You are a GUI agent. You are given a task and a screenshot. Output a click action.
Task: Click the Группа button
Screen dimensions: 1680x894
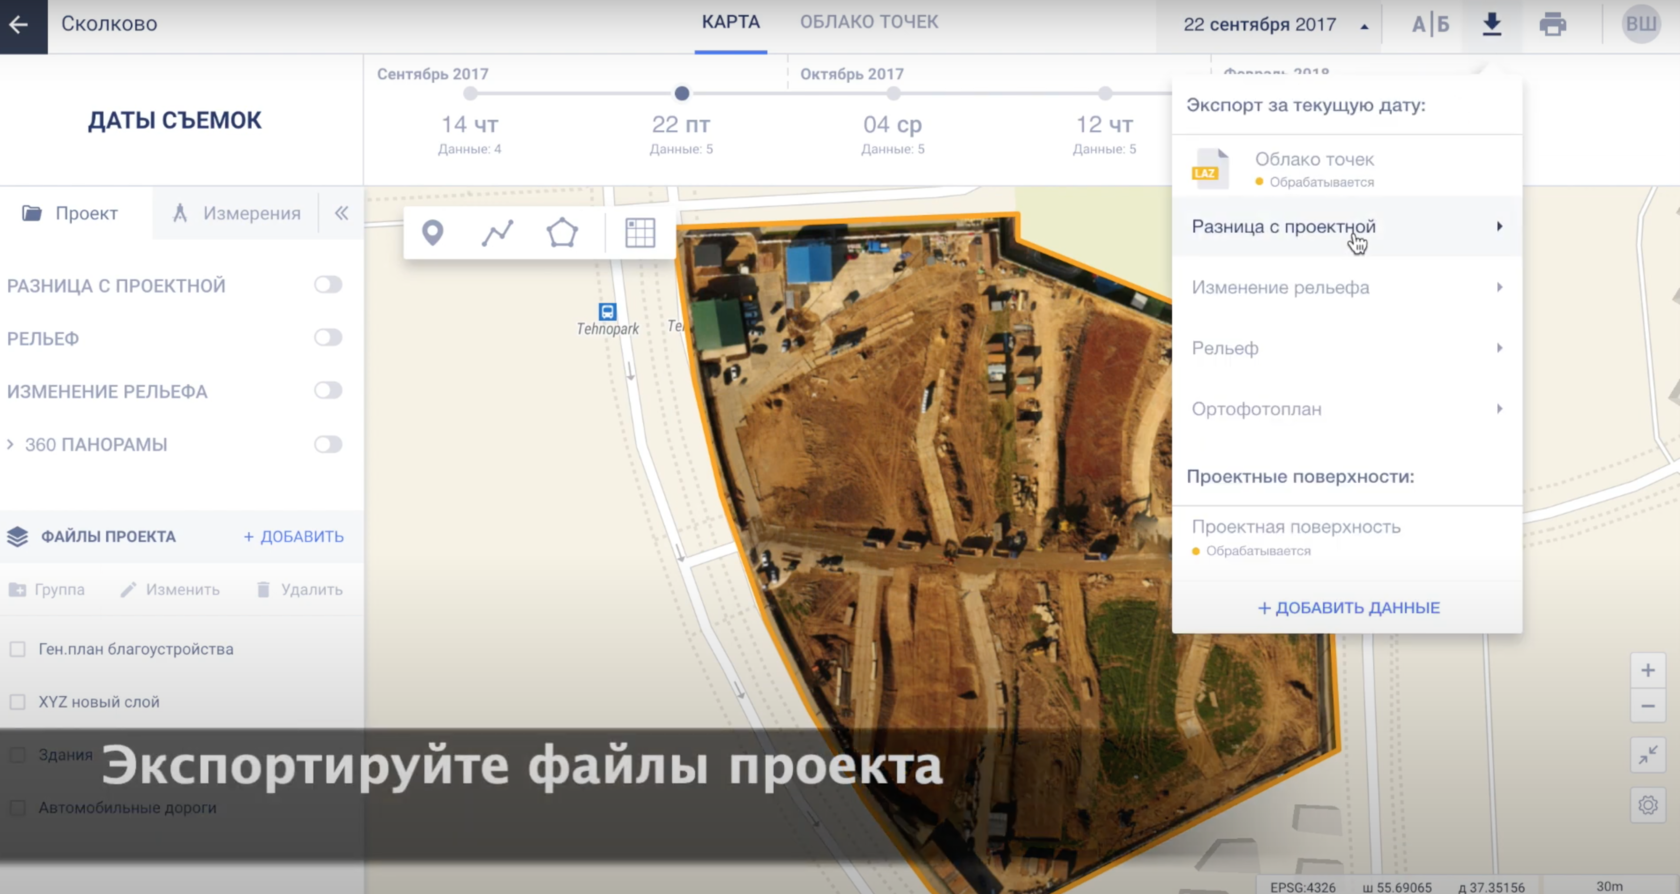pyautogui.click(x=47, y=590)
